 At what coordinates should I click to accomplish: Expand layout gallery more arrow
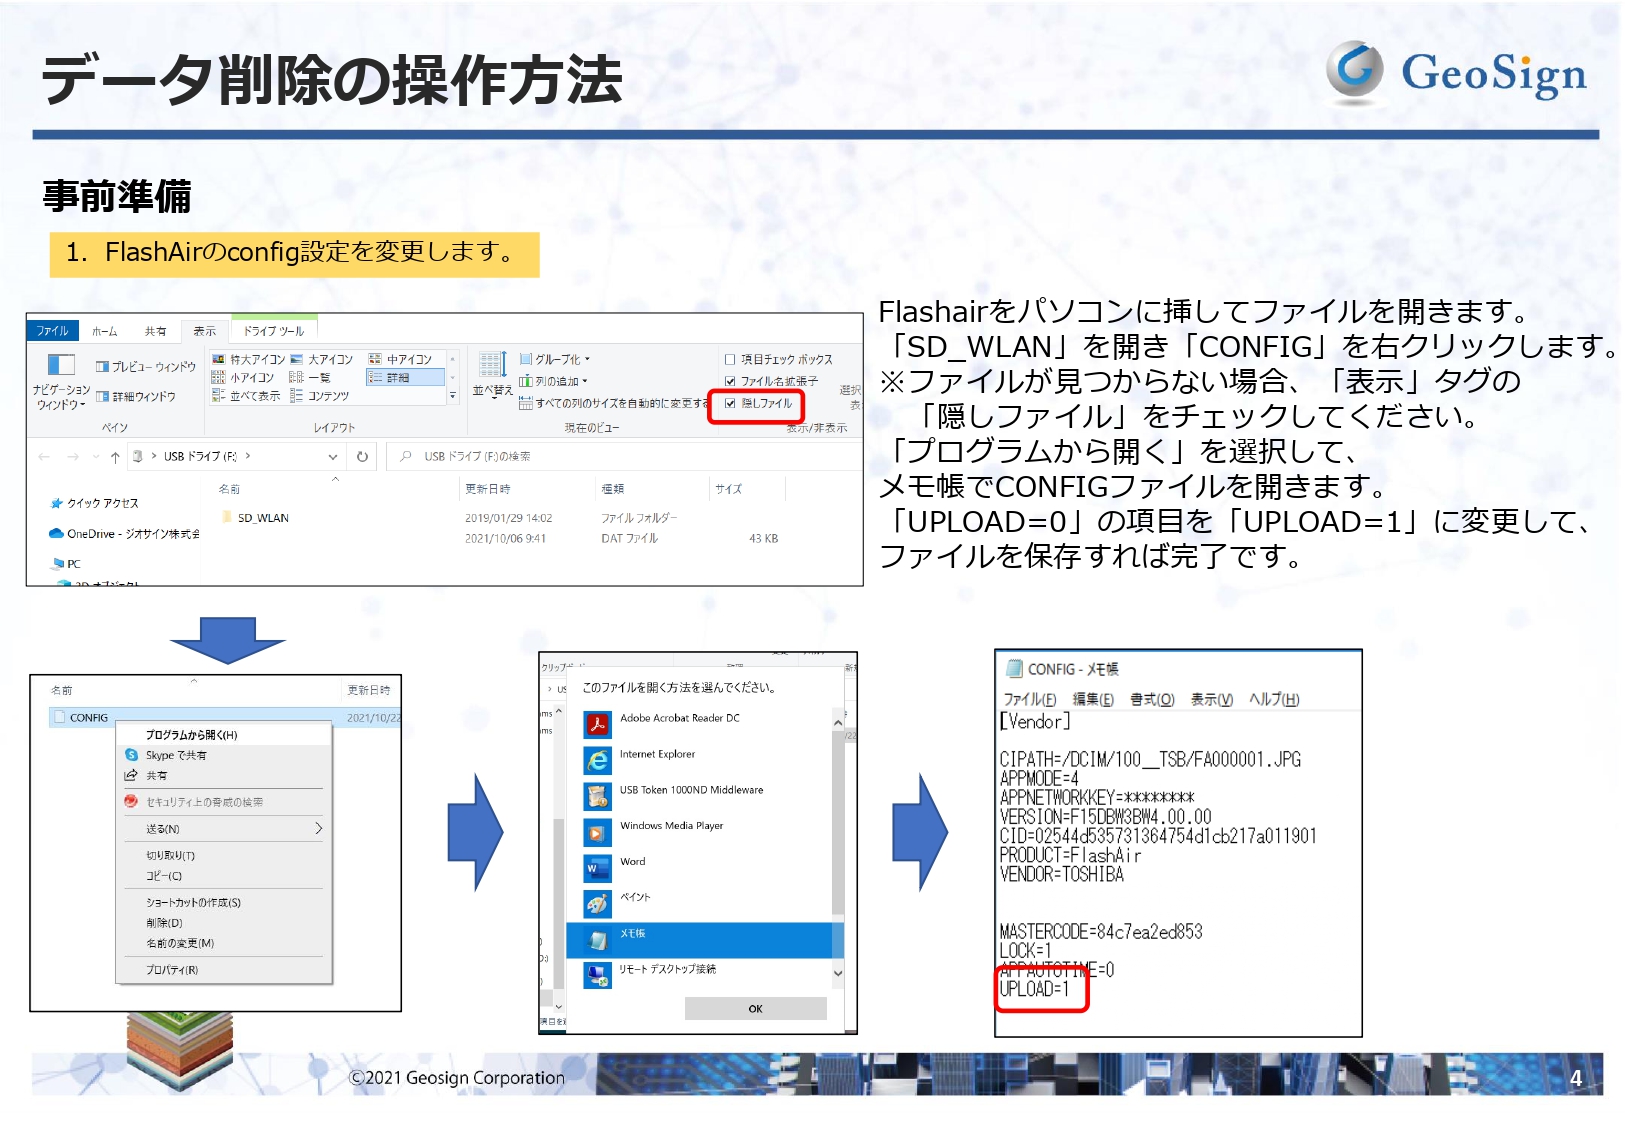(x=452, y=396)
